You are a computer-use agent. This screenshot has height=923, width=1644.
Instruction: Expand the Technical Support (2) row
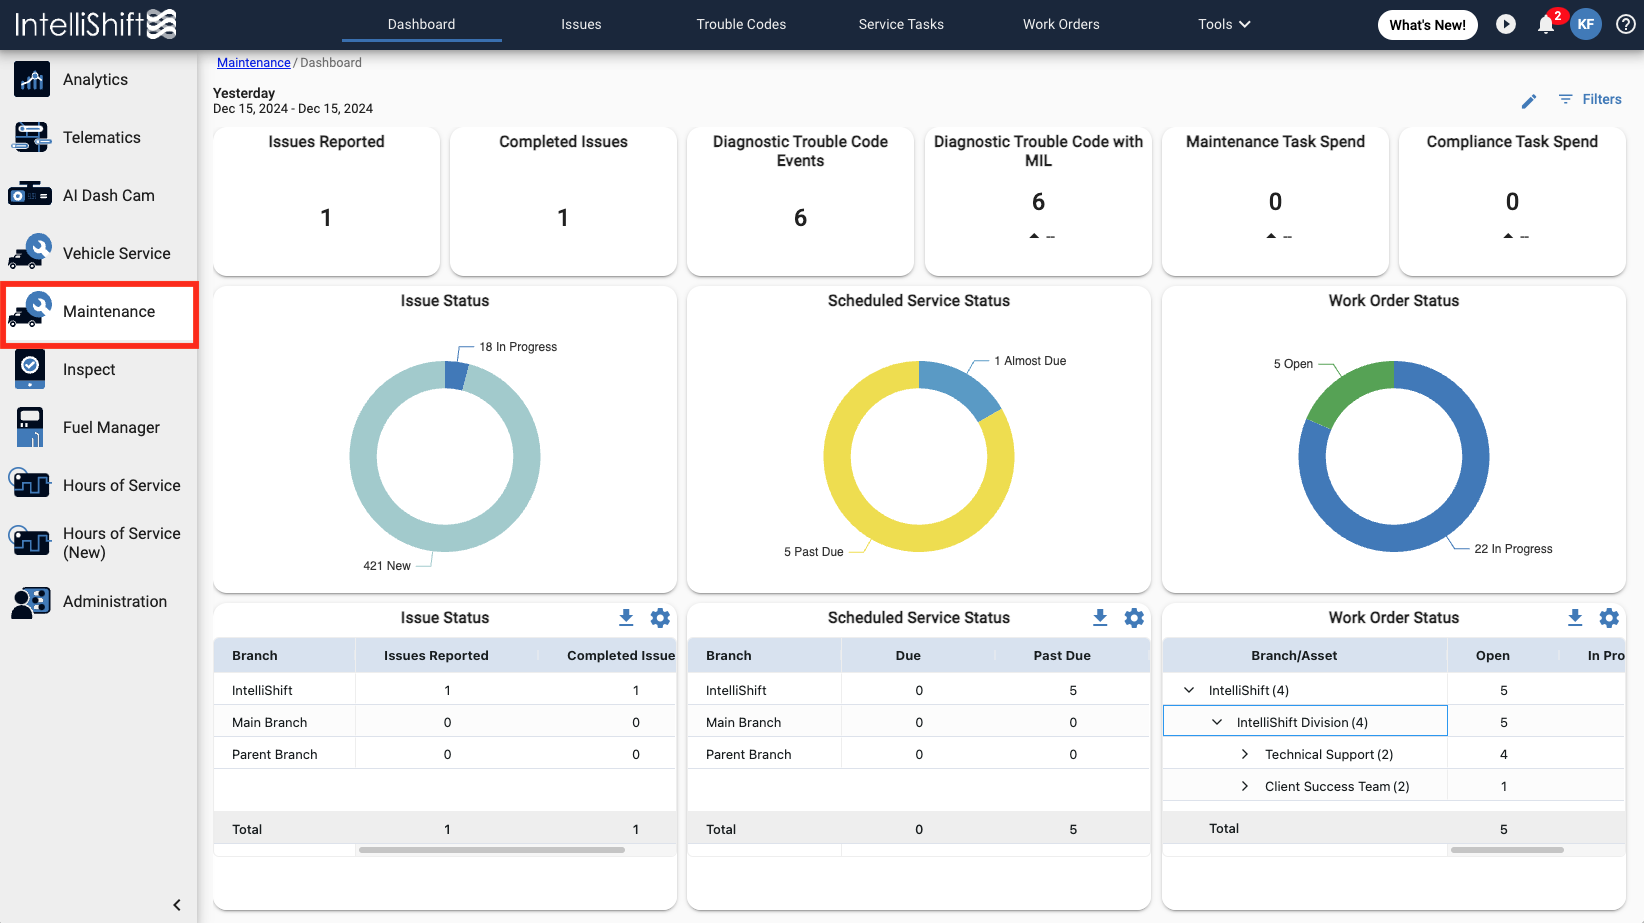click(1245, 754)
